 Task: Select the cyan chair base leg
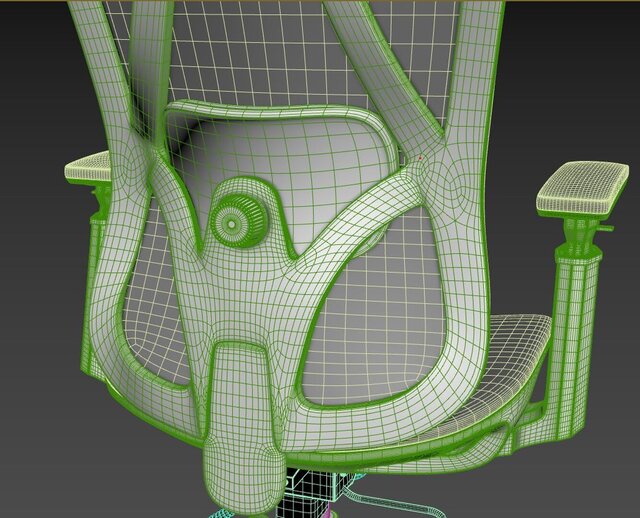point(394,503)
